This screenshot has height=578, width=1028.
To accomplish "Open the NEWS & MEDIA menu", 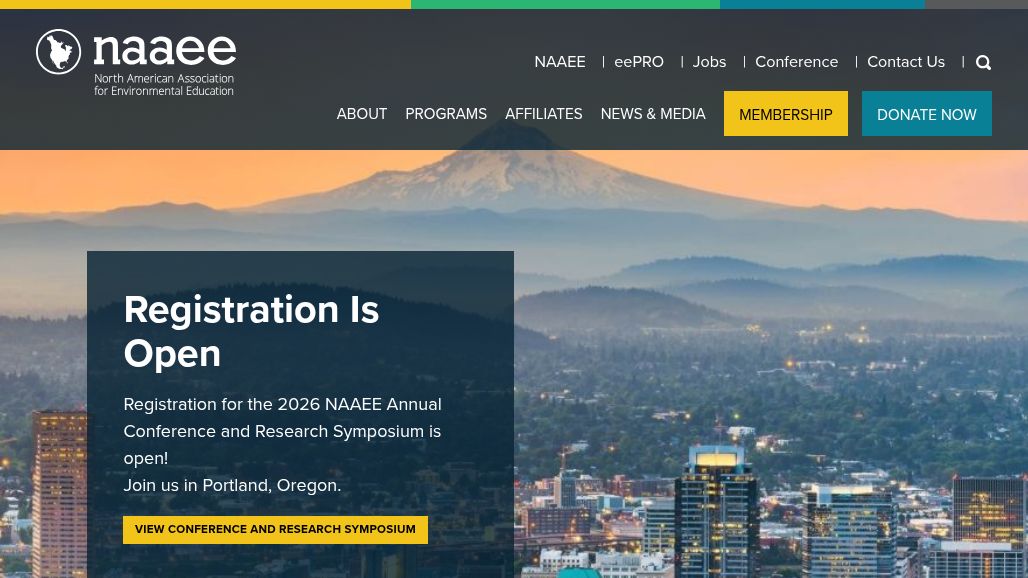I will pos(653,114).
